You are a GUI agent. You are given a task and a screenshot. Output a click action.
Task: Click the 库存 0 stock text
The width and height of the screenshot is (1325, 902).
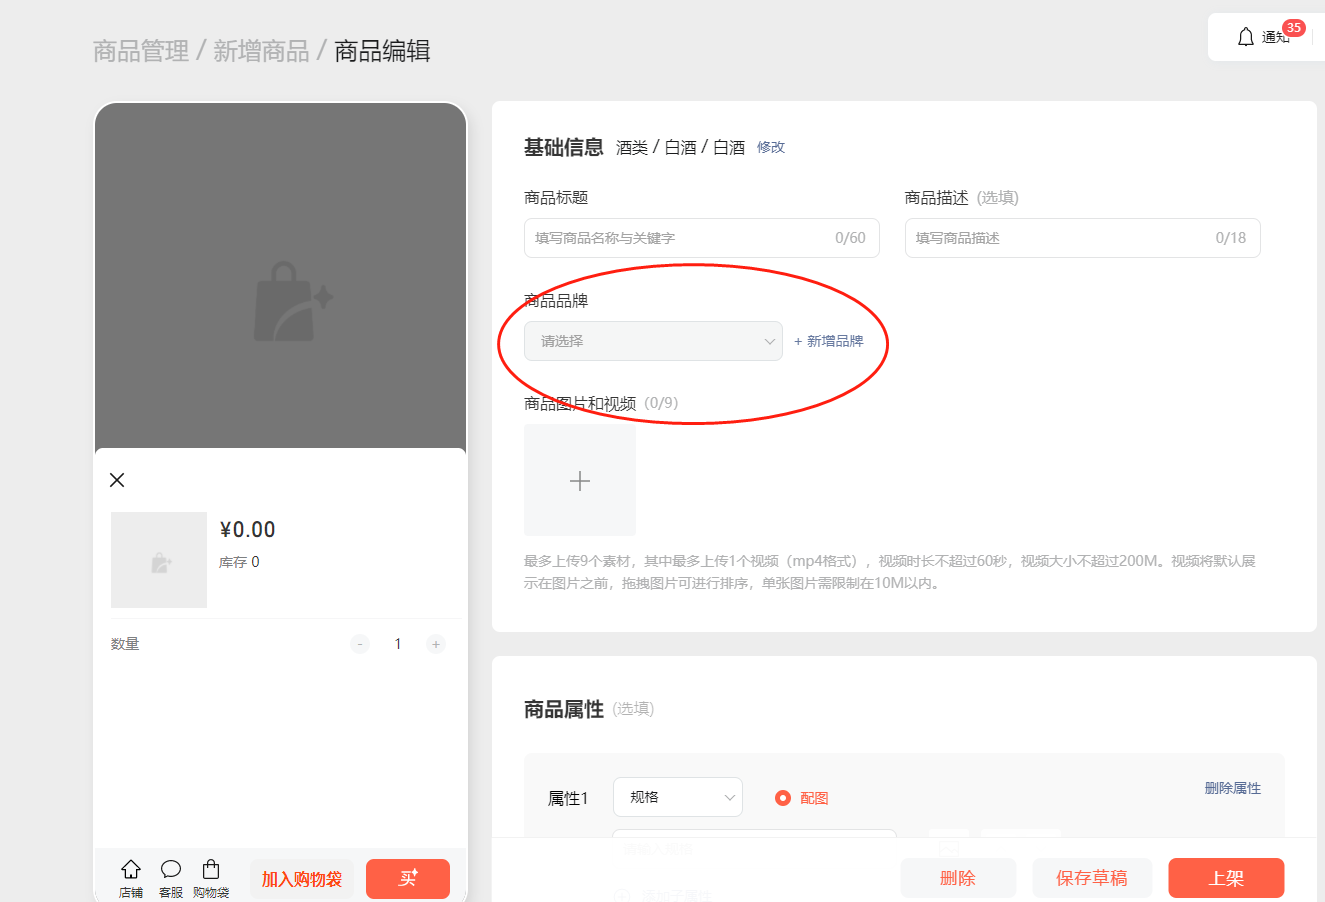tap(239, 562)
